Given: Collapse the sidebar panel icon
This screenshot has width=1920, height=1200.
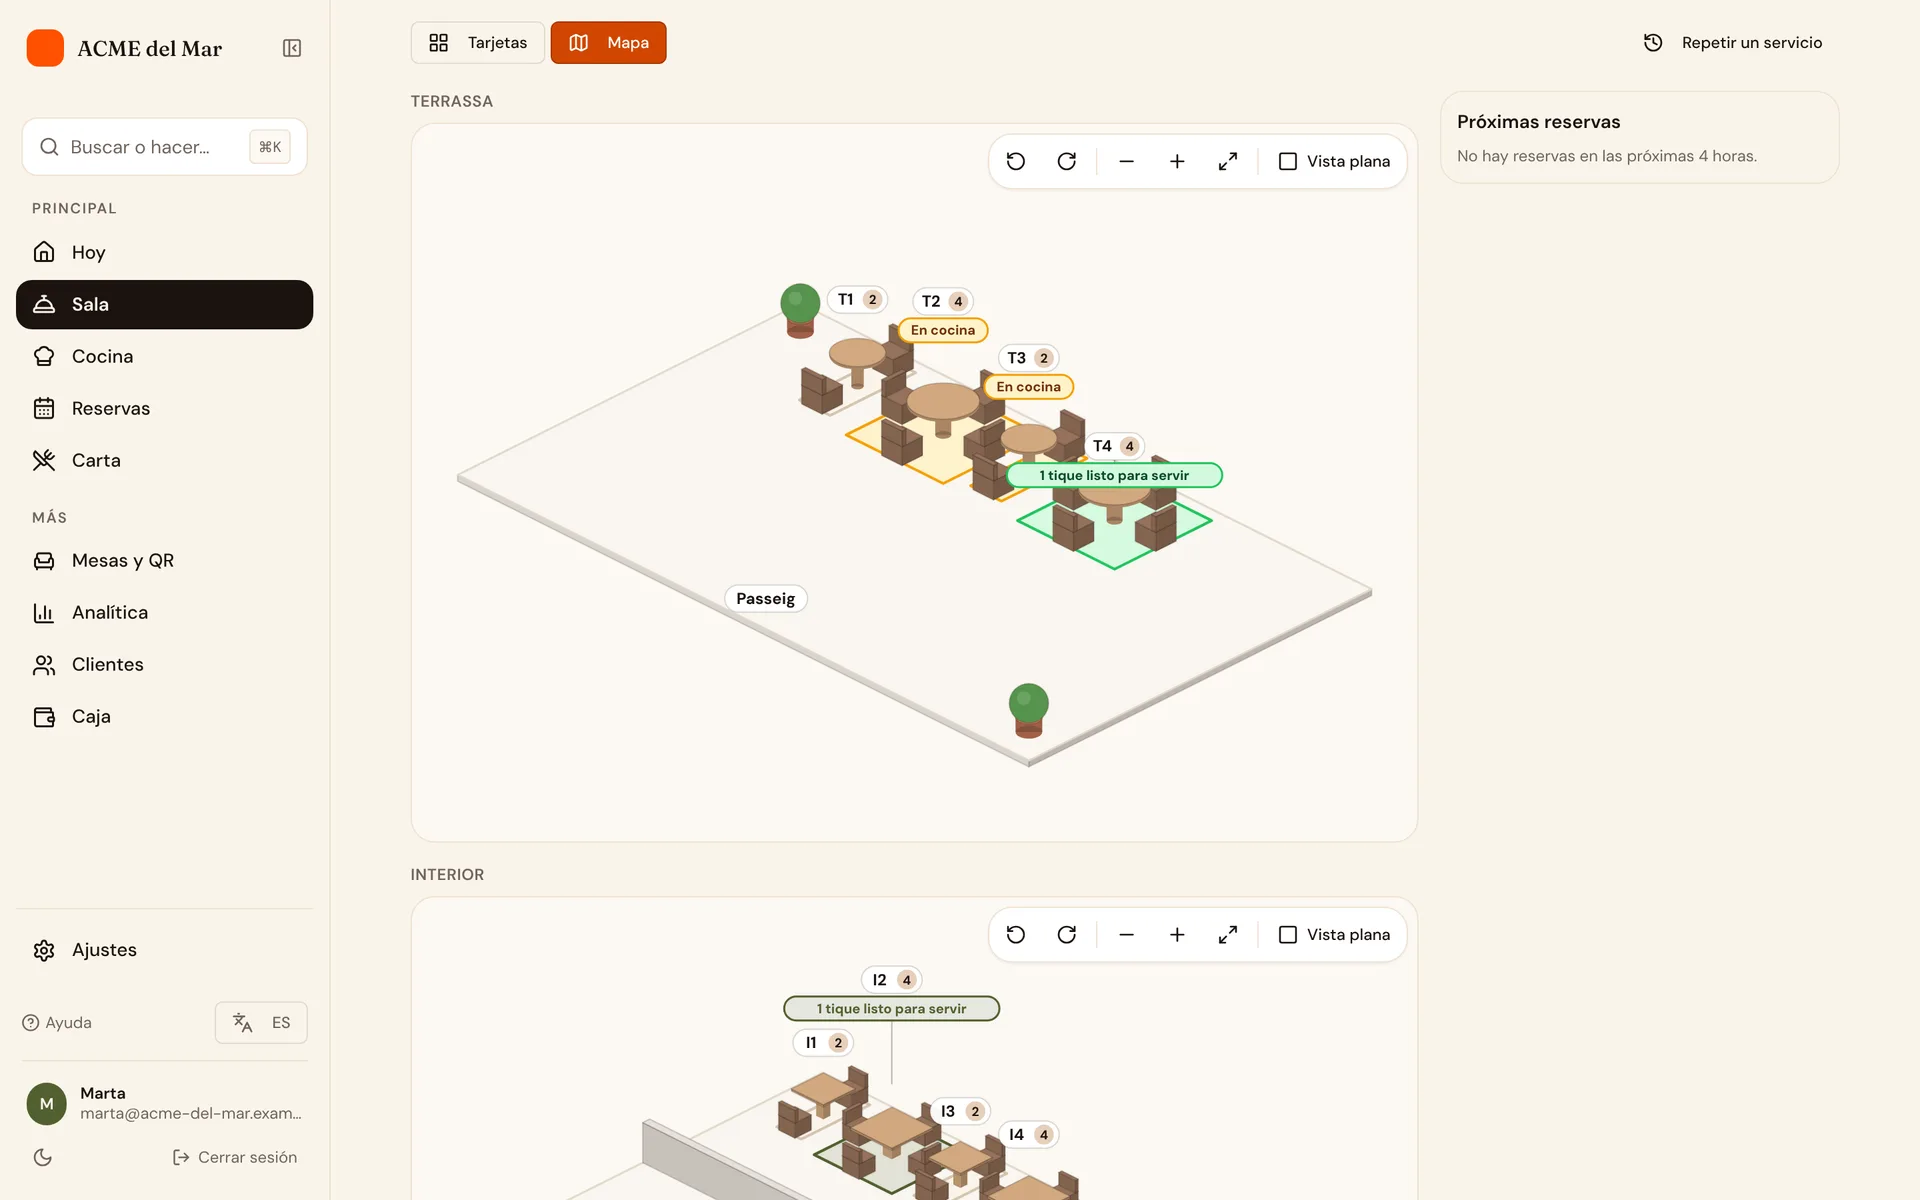Looking at the screenshot, I should pyautogui.click(x=292, y=48).
